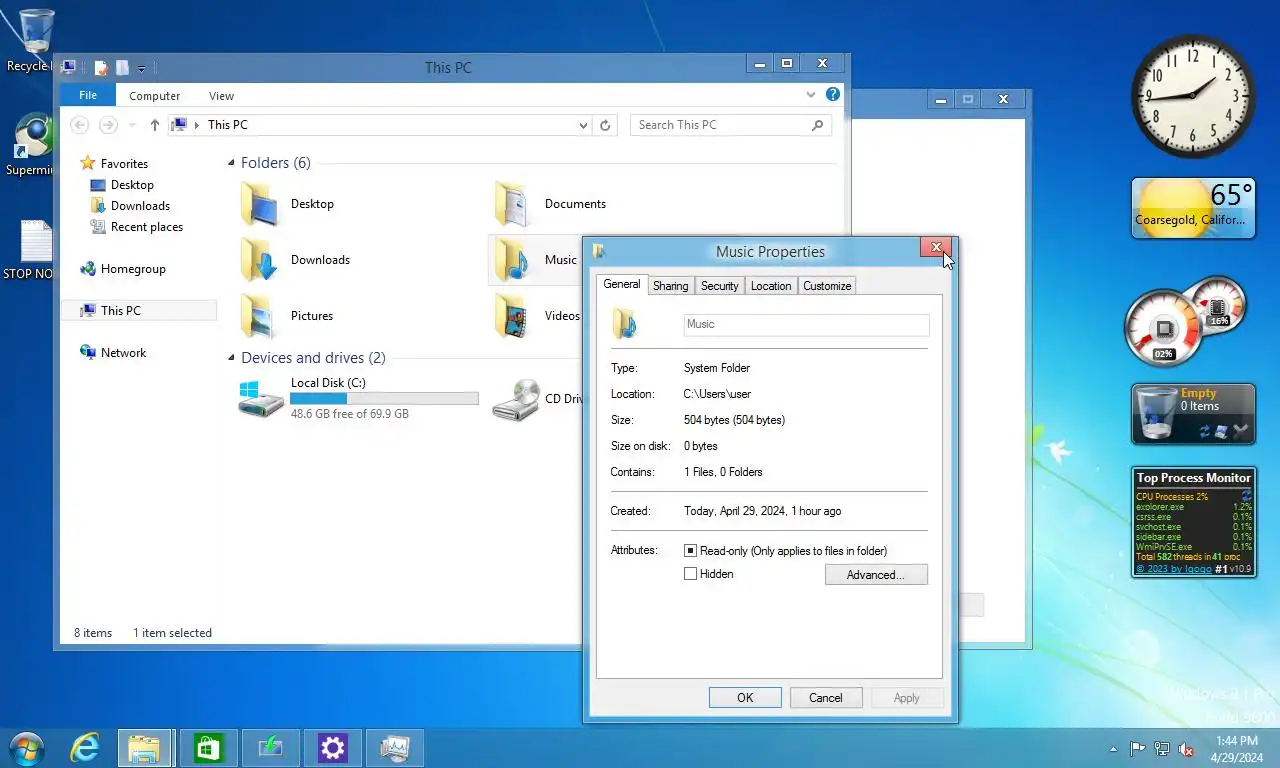Select Favorites in the navigation pane
This screenshot has height=768, width=1280.
(x=124, y=164)
